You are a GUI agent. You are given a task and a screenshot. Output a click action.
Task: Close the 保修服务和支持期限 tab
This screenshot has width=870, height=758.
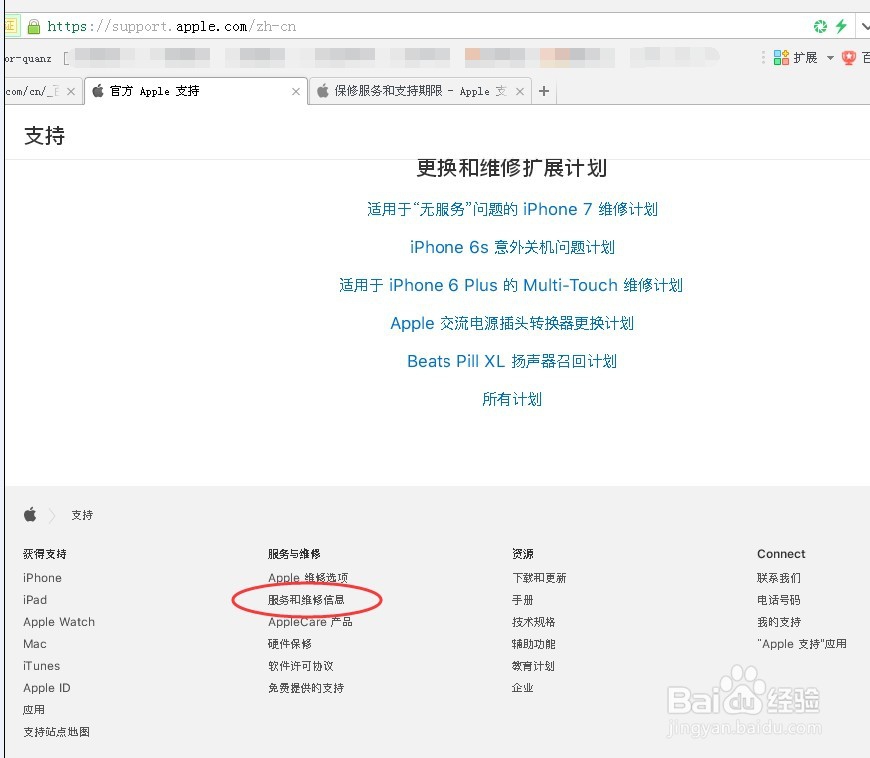coord(519,92)
